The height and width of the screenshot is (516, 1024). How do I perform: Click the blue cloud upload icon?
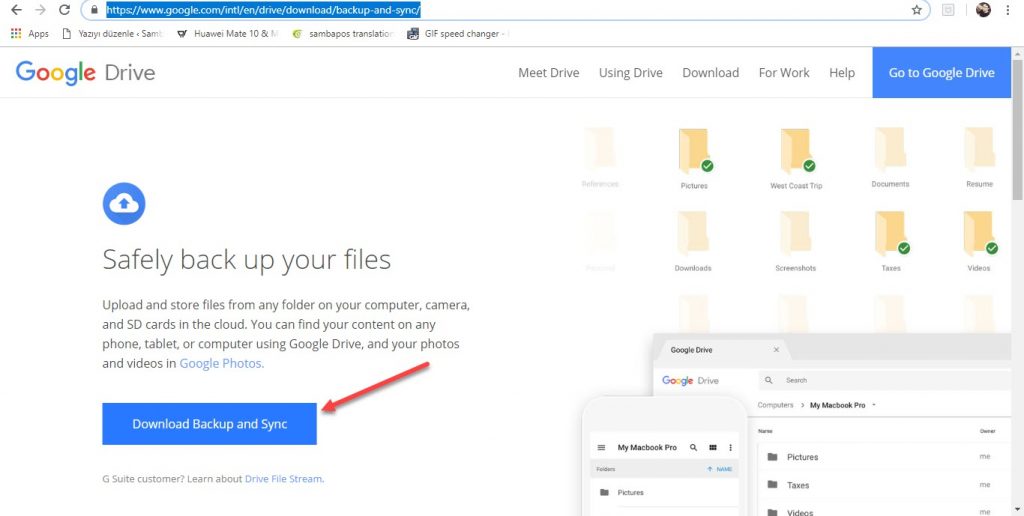tap(124, 204)
